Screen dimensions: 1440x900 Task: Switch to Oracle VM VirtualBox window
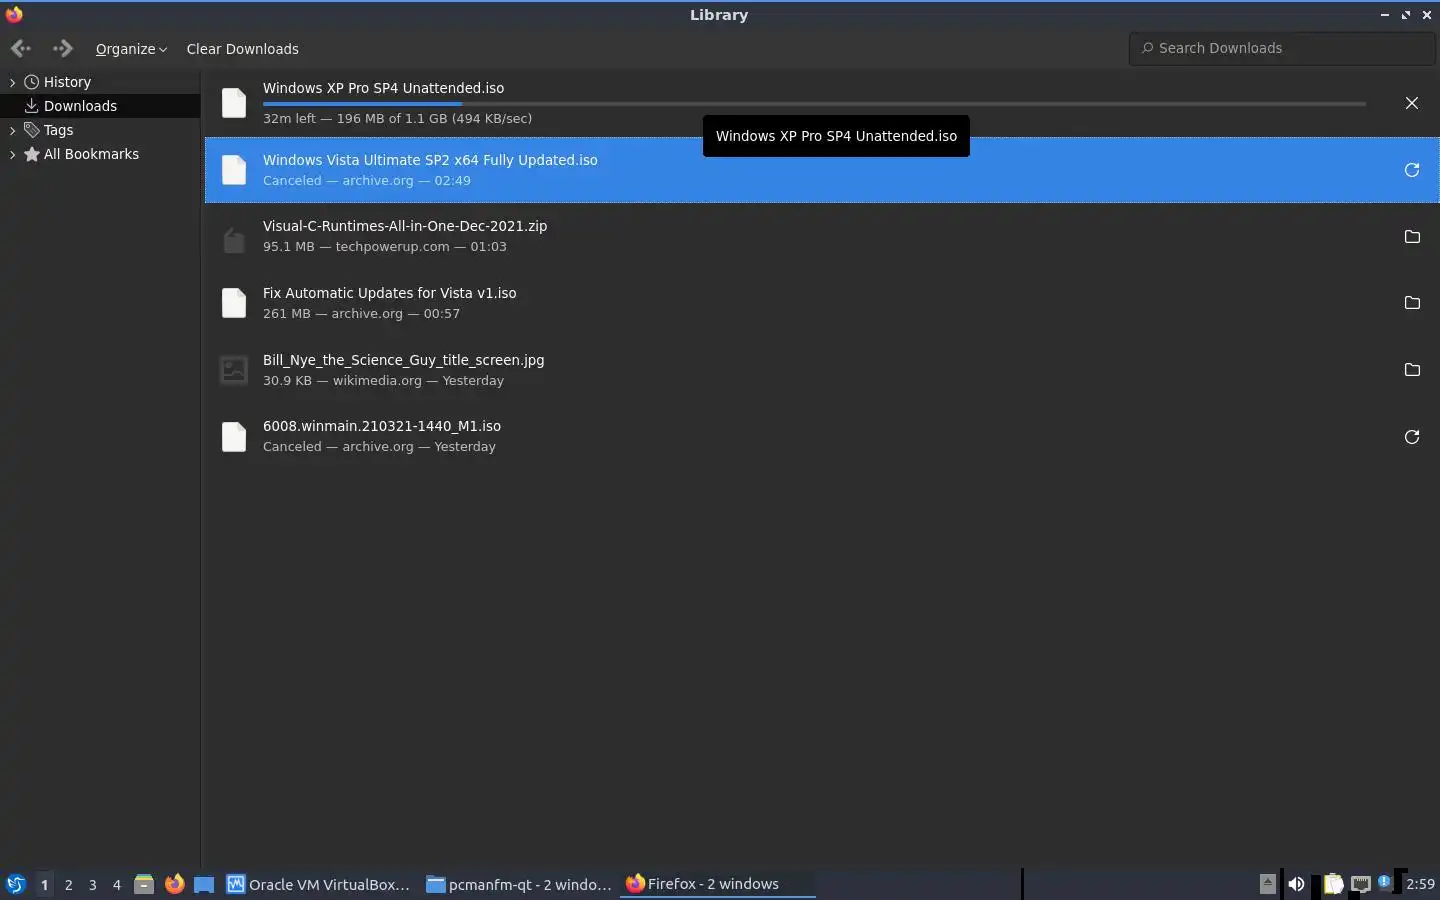[318, 884]
